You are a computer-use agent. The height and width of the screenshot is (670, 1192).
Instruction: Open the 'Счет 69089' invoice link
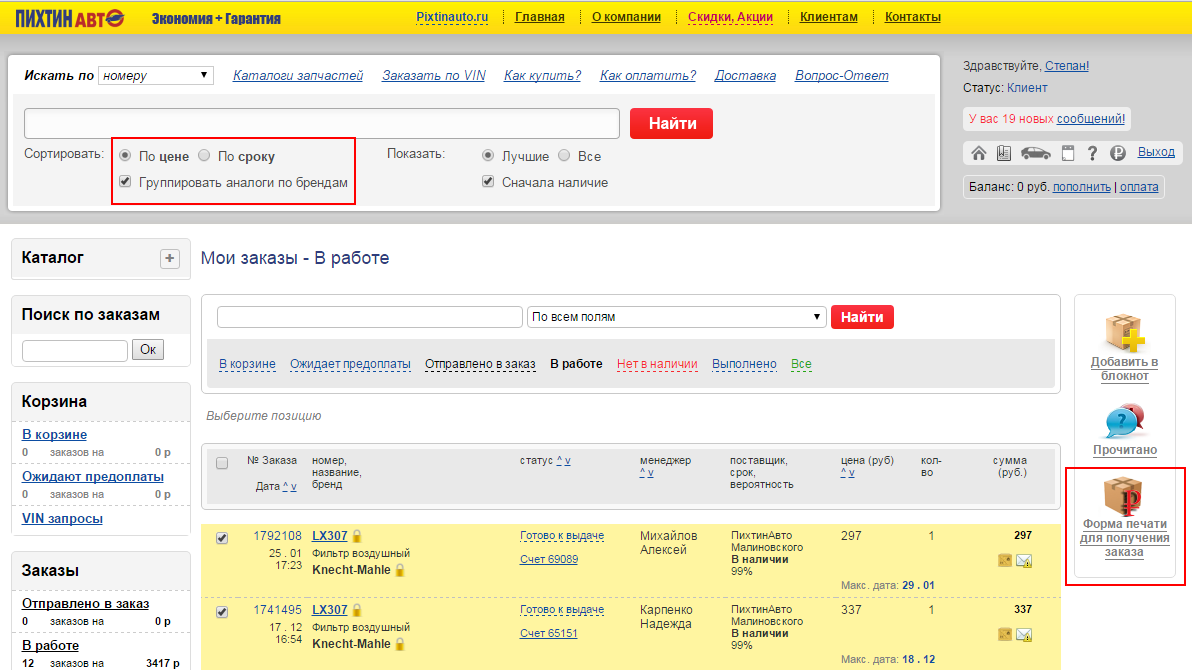549,559
